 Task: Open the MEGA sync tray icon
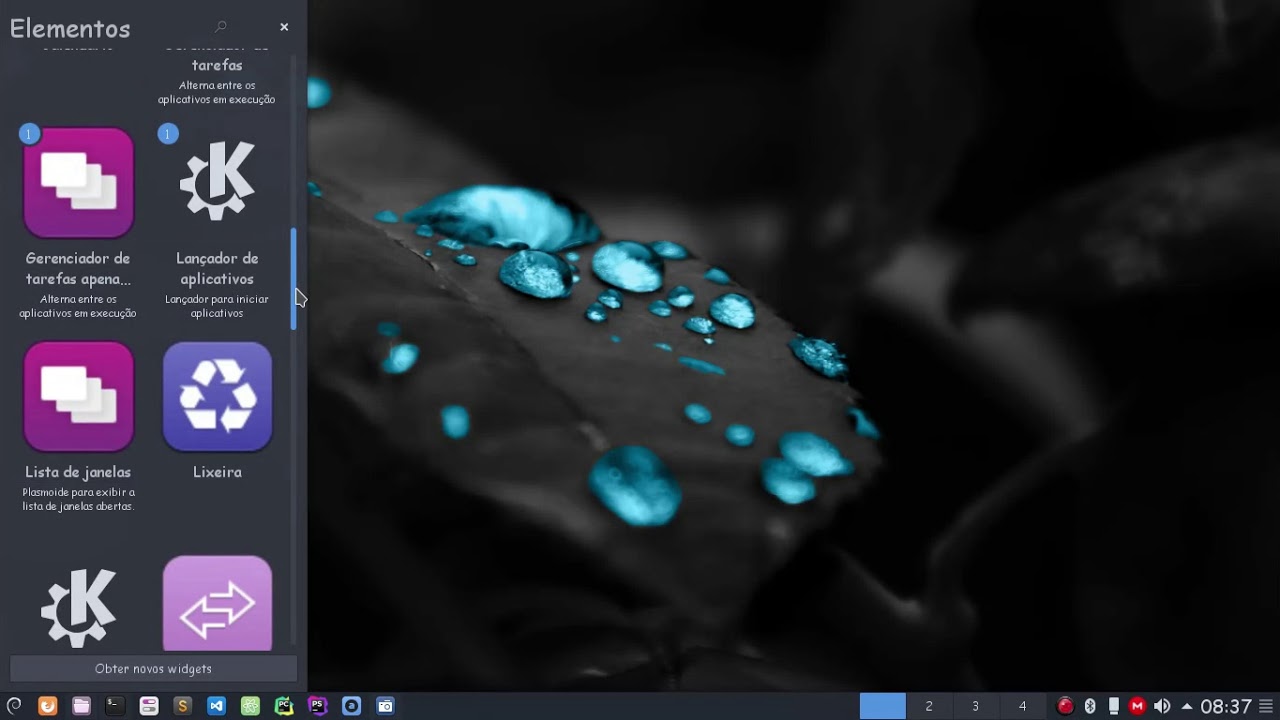[1137, 706]
